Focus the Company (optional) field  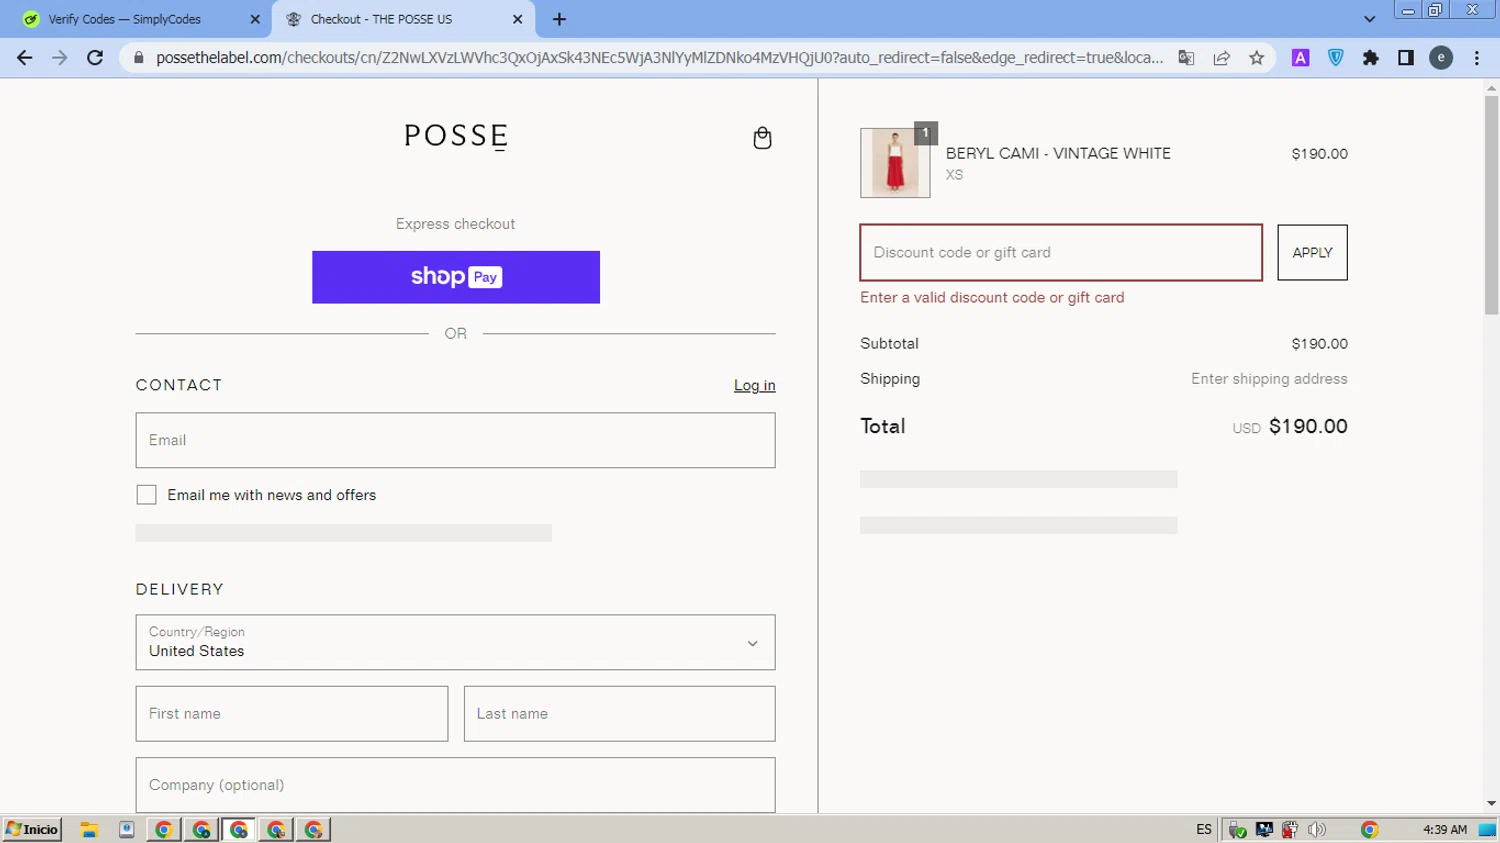pos(455,785)
